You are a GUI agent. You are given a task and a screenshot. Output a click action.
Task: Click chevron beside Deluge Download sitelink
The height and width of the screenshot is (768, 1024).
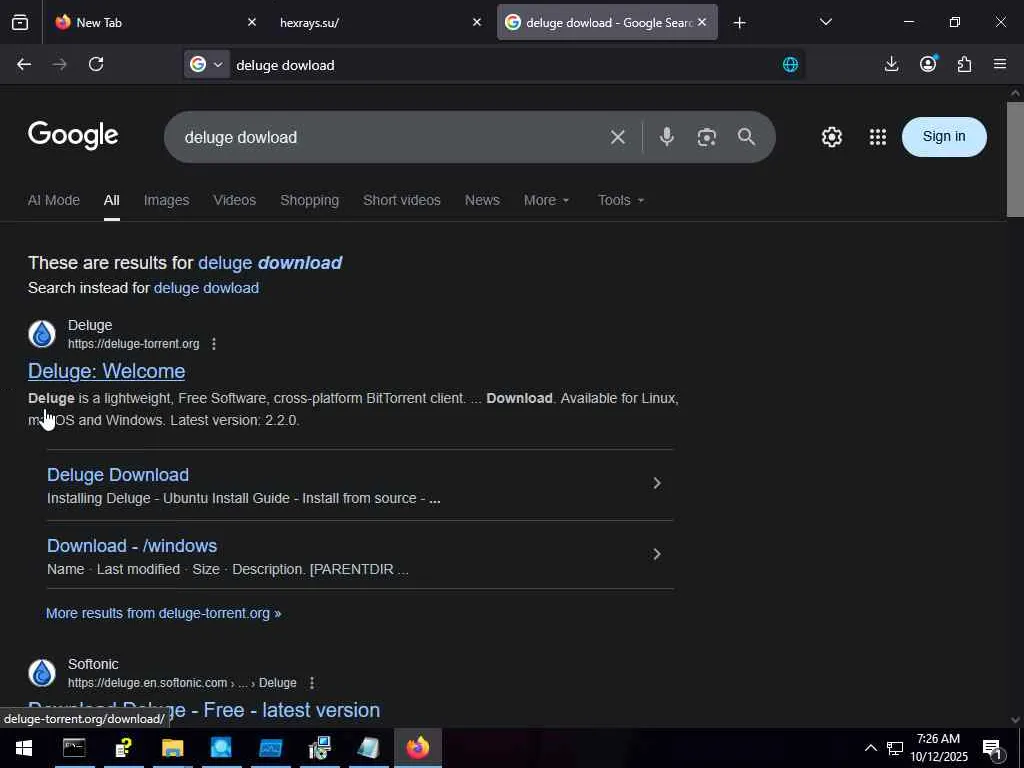[x=657, y=483]
